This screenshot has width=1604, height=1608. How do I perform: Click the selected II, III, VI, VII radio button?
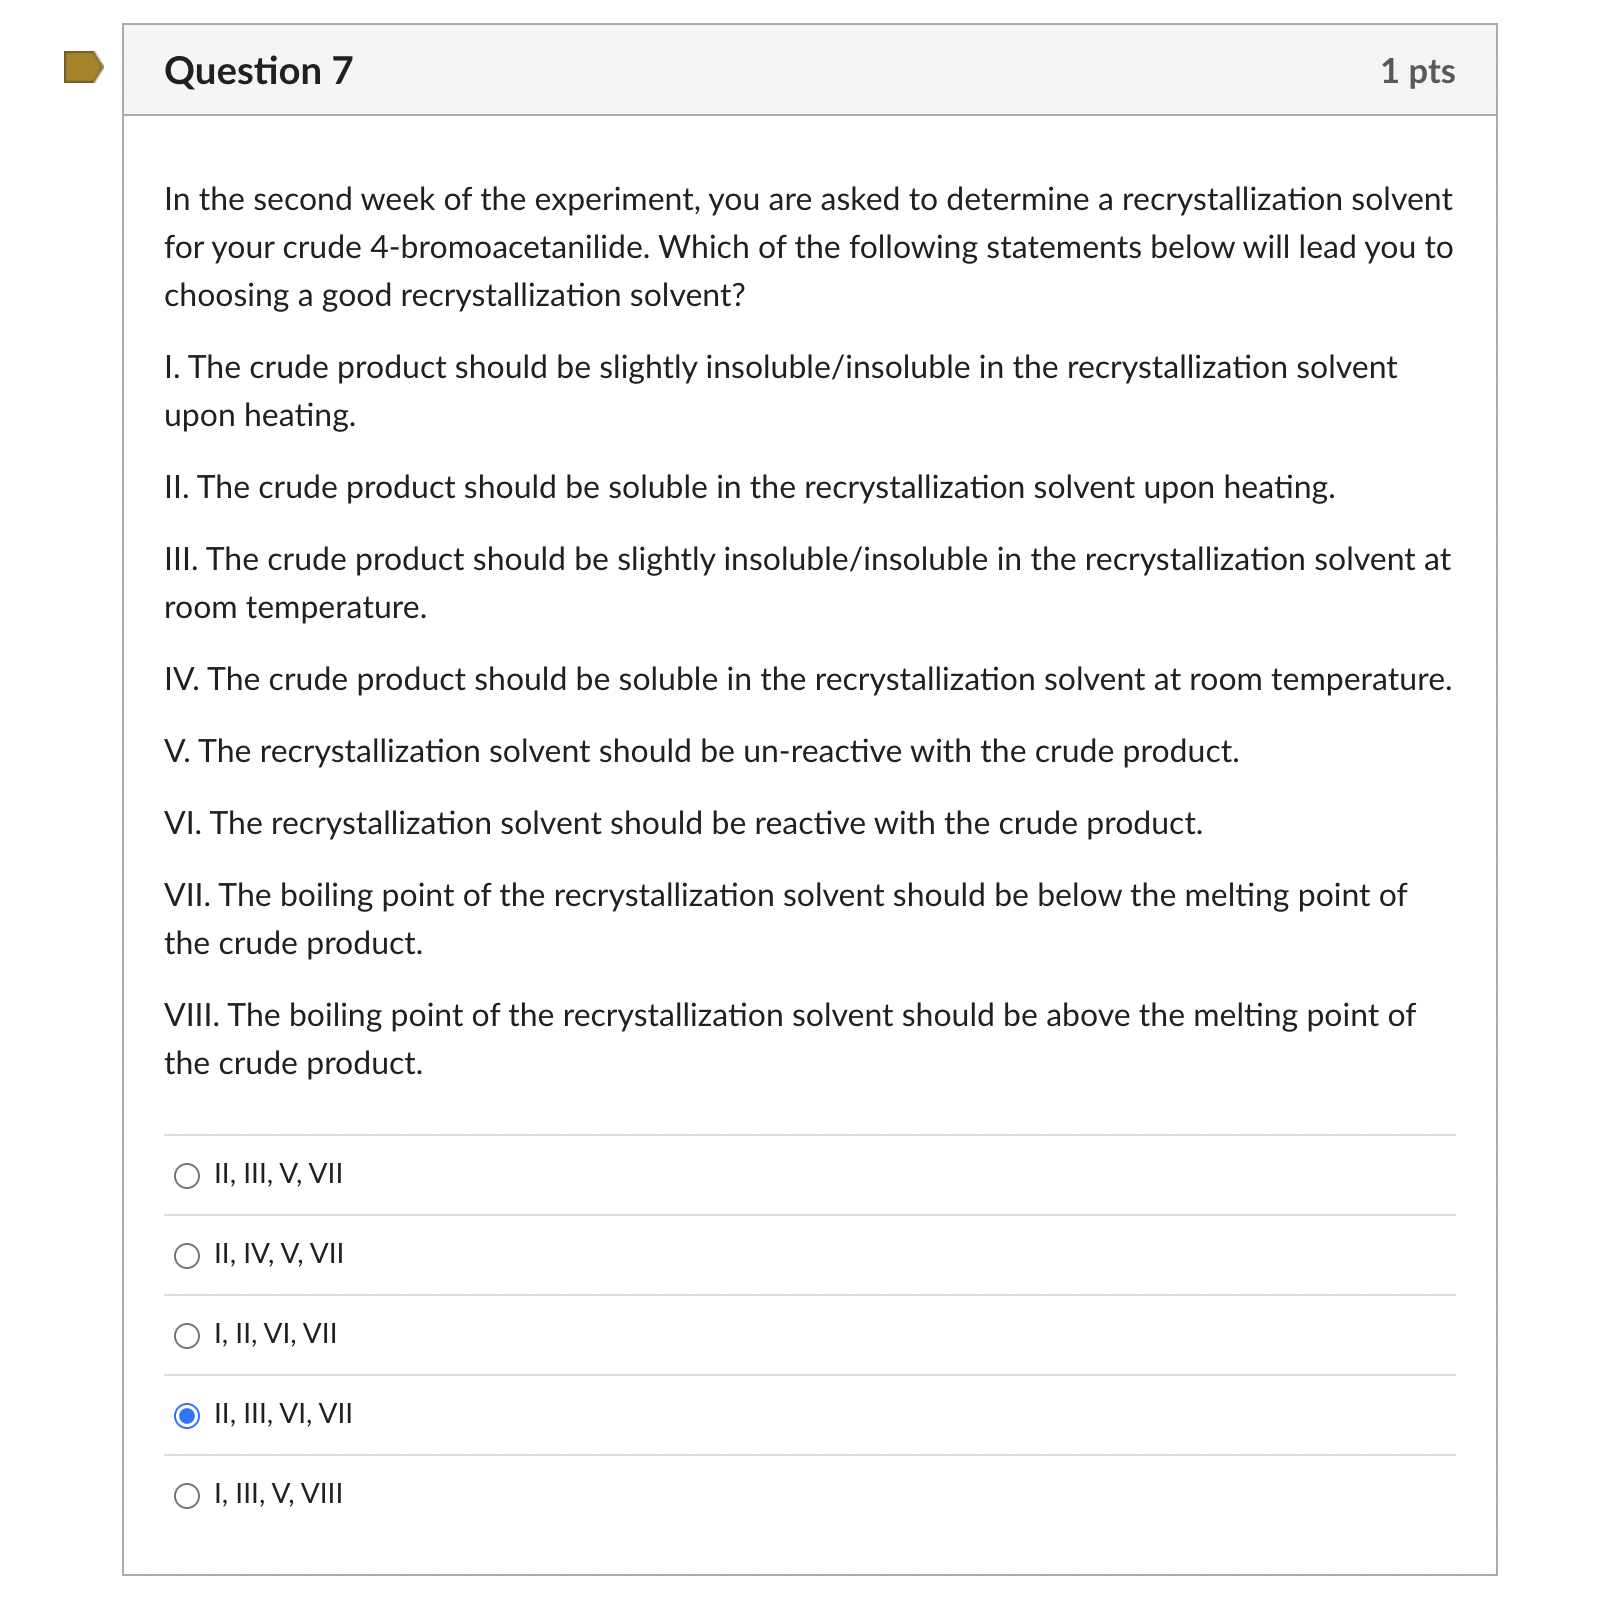186,1415
